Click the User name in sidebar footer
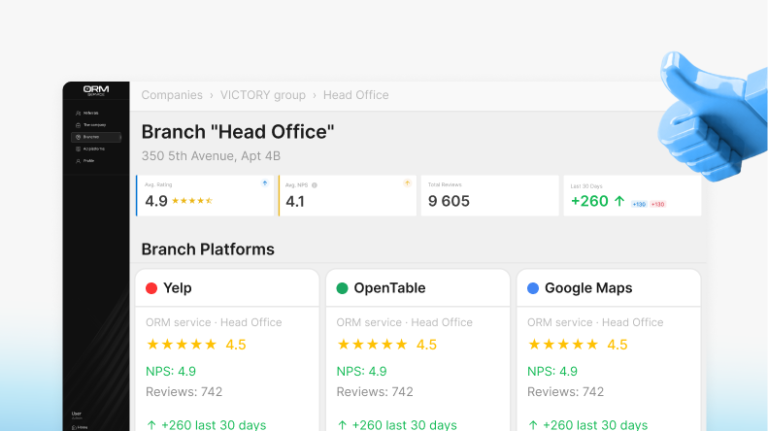This screenshot has width=768, height=431. pyautogui.click(x=76, y=414)
